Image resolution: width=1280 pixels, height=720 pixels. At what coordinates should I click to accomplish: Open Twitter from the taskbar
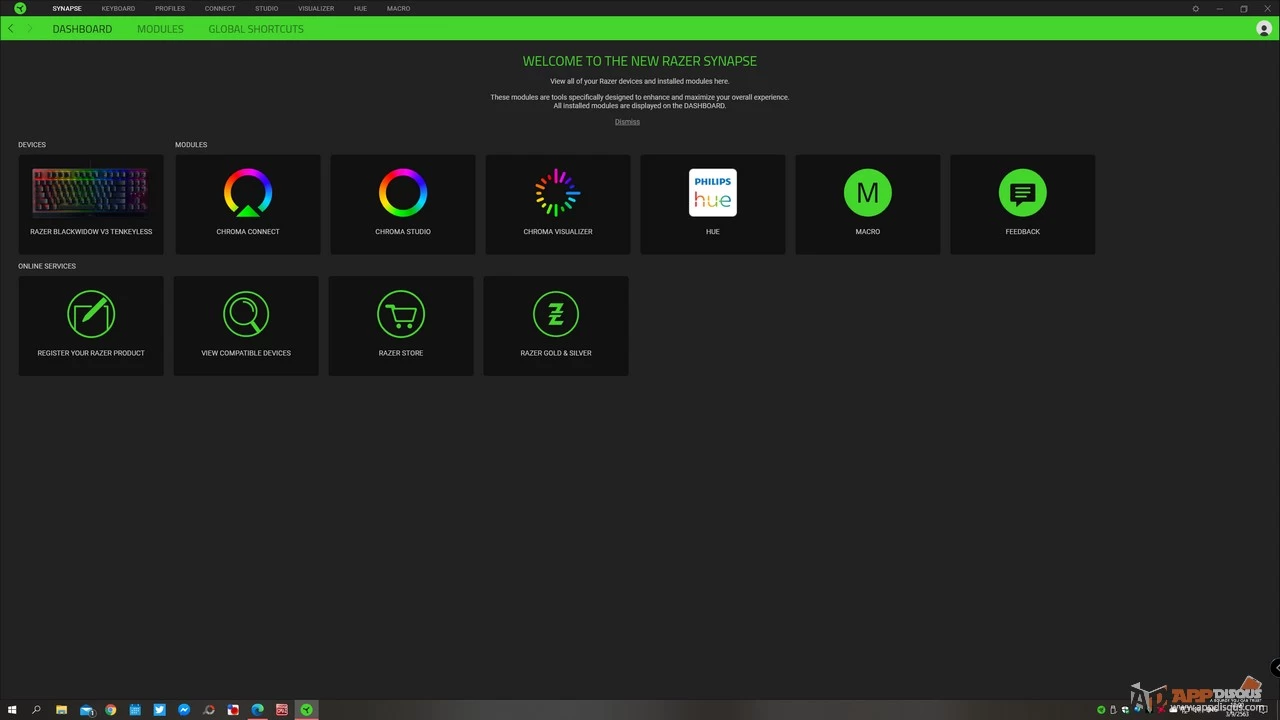pos(159,710)
